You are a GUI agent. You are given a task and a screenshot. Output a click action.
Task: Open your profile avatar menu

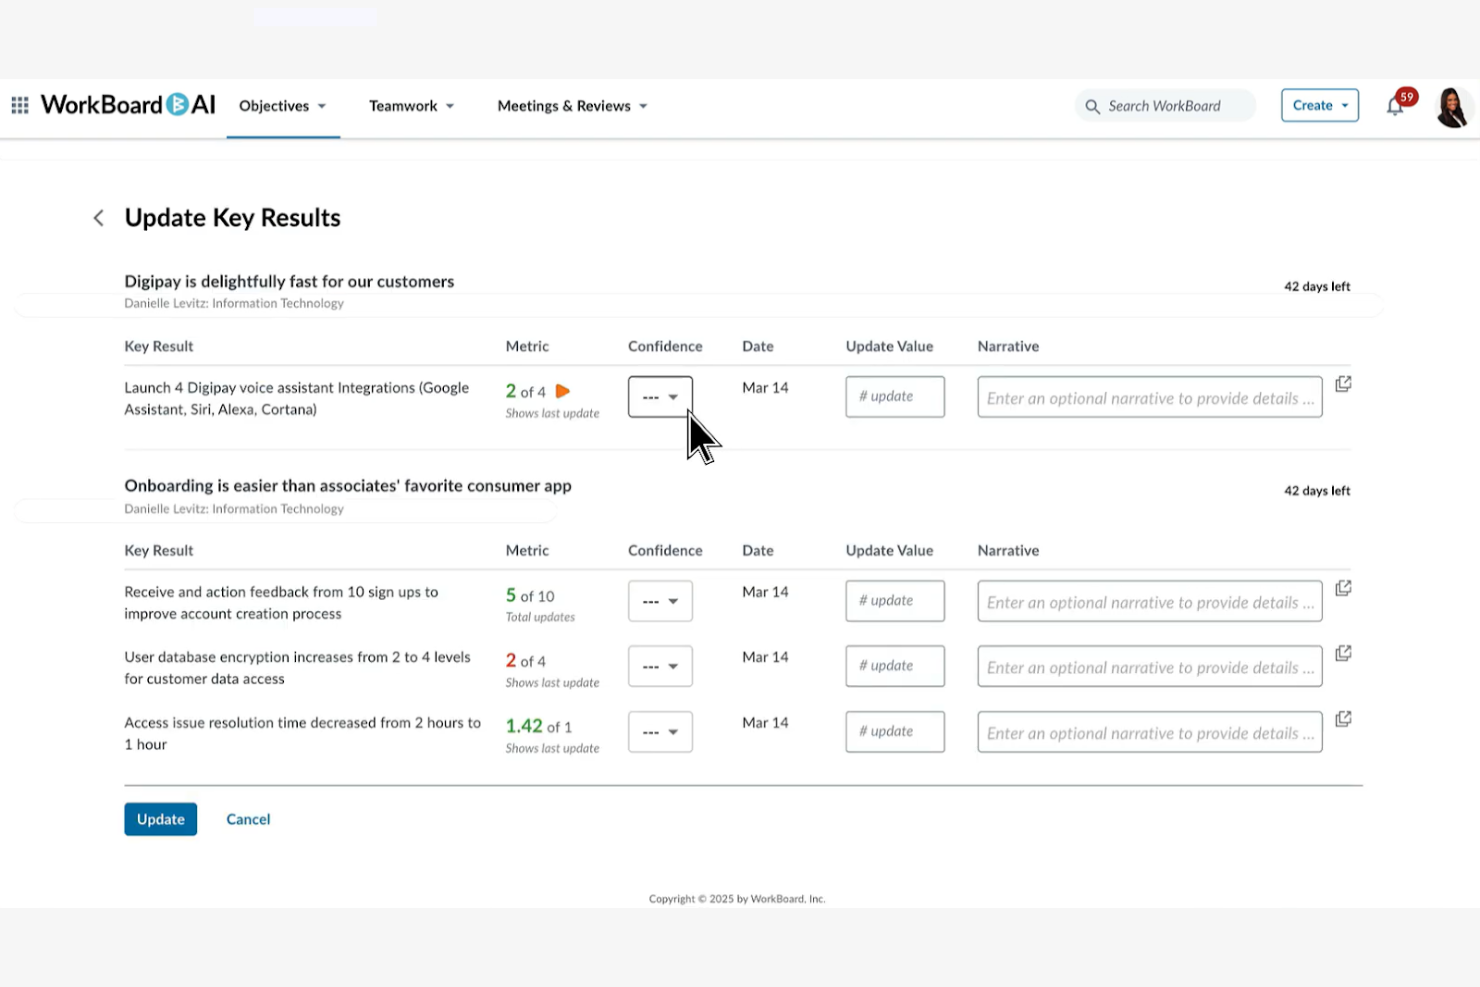coord(1452,105)
